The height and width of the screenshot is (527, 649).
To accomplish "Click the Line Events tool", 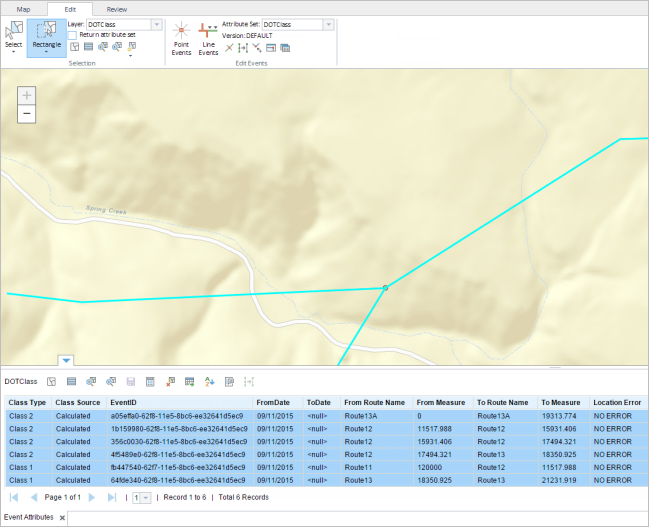I will [x=208, y=37].
